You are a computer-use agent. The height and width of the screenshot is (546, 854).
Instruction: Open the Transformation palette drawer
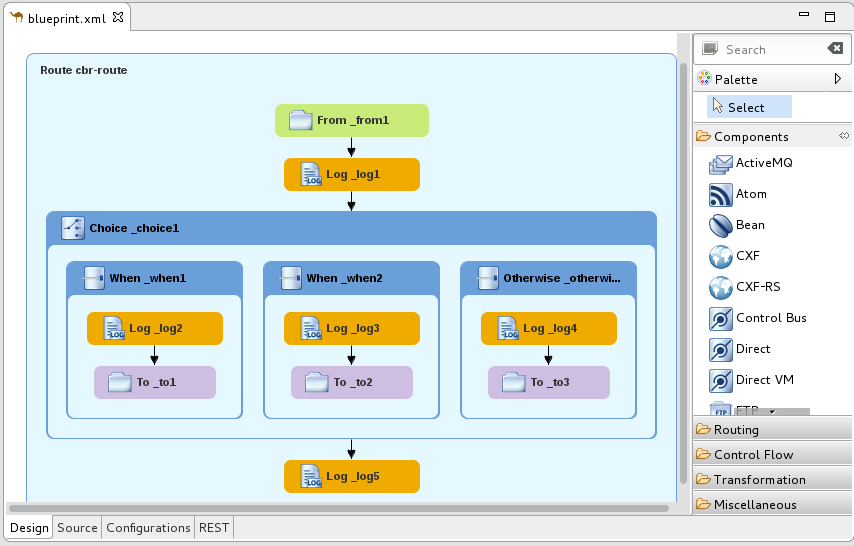click(759, 480)
